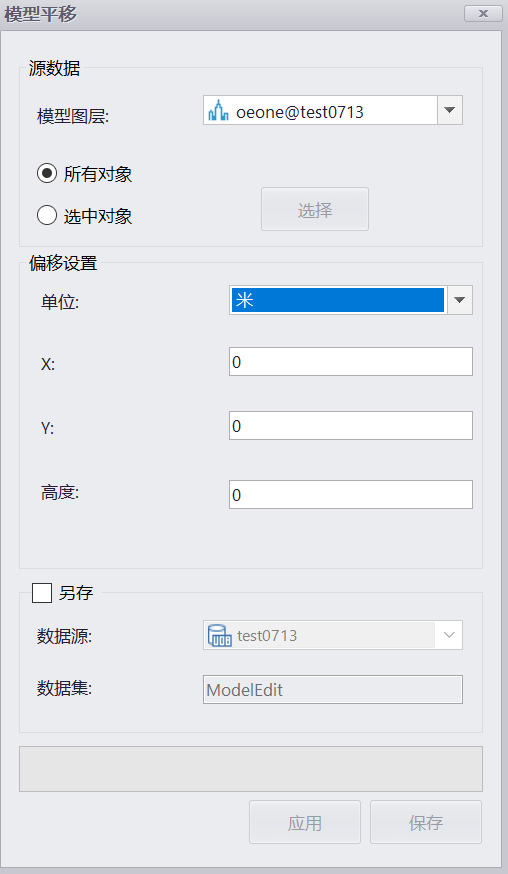The image size is (508, 874).
Task: Focus the X offset input field
Action: coord(351,362)
